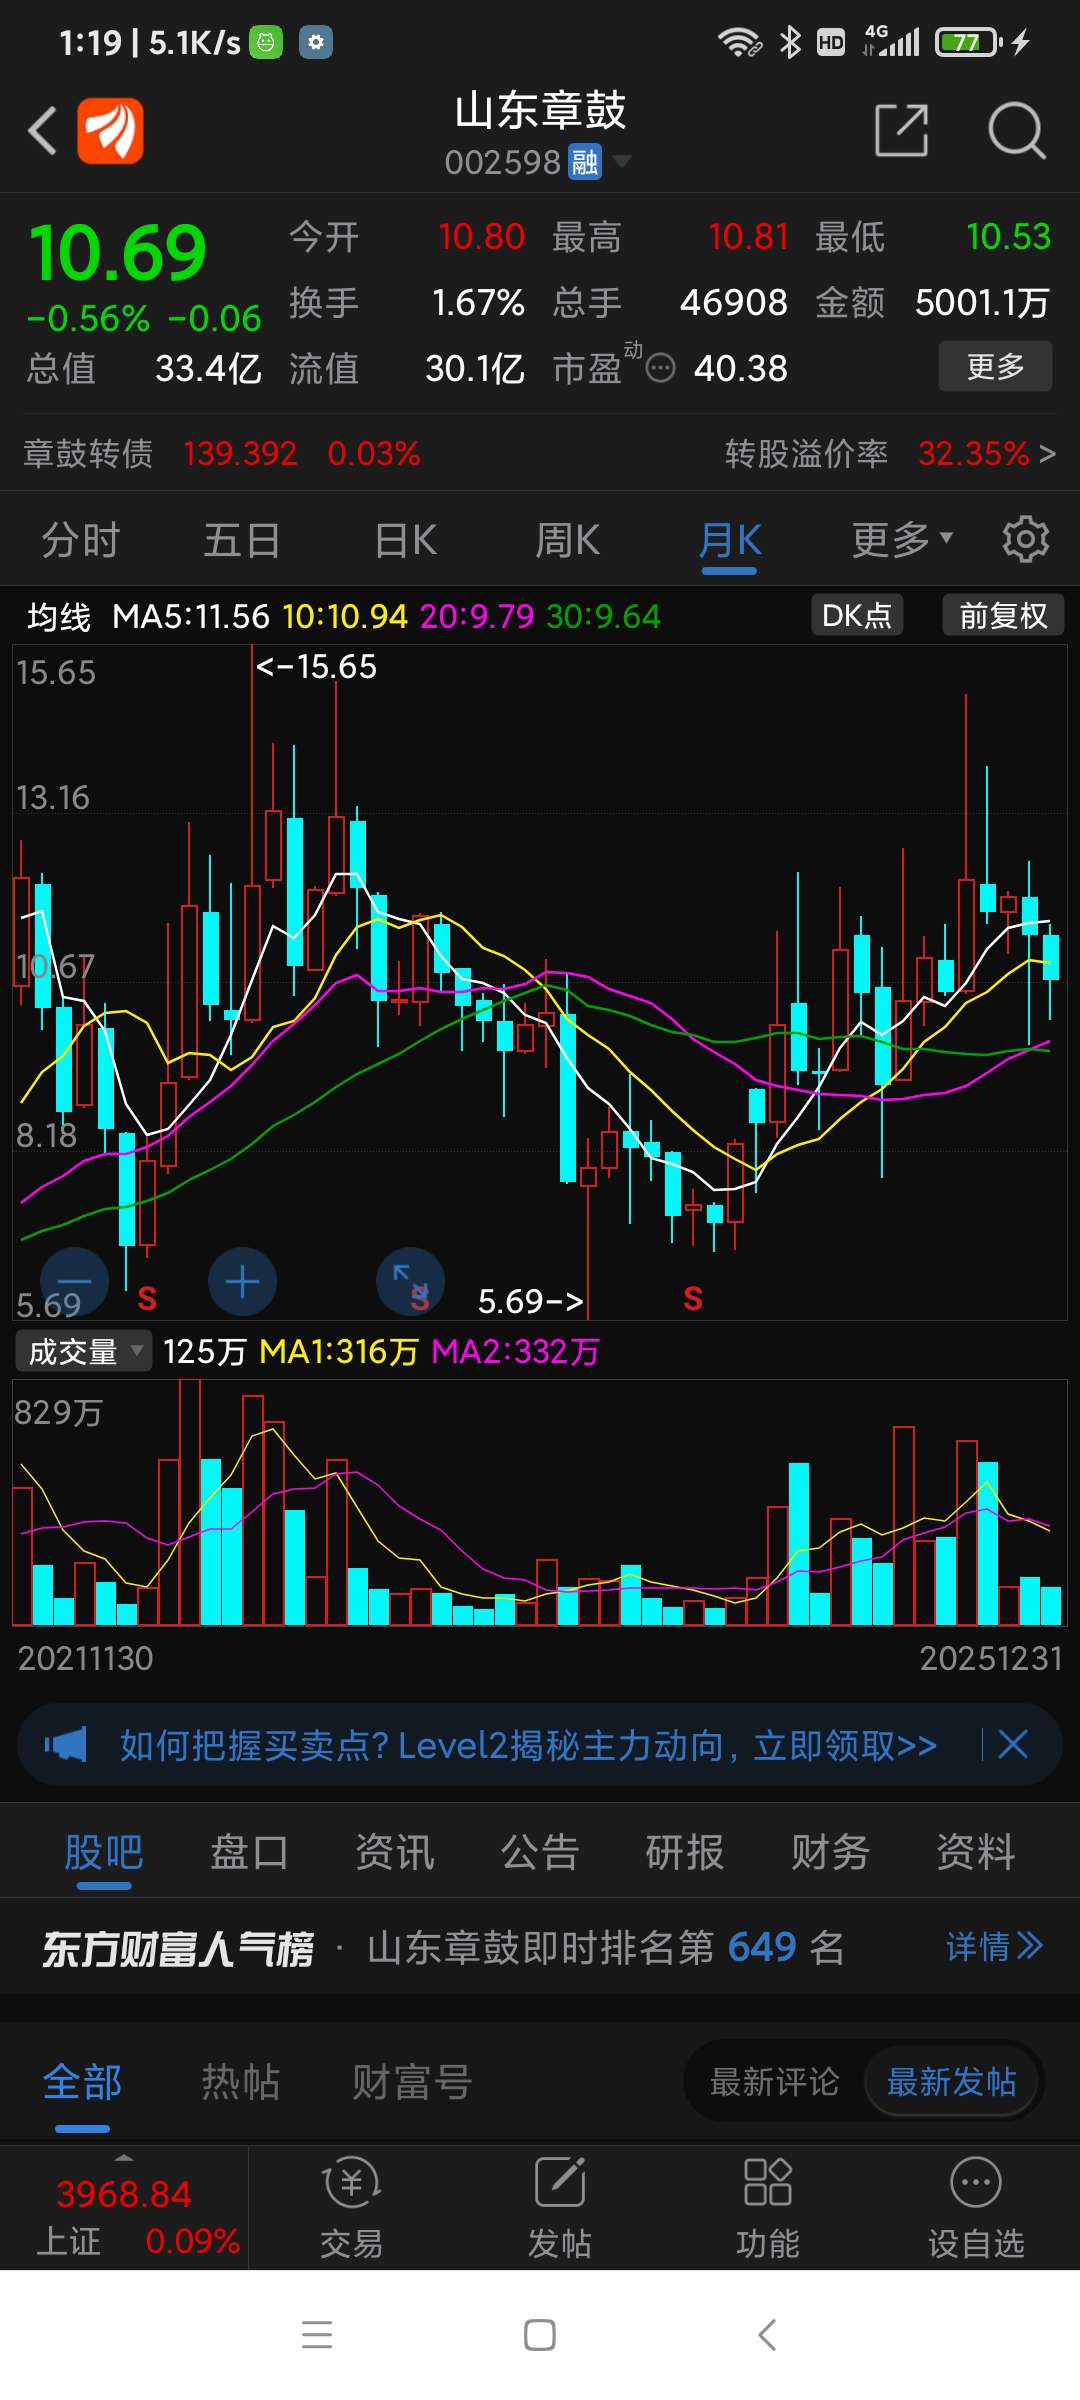Open the 股吧 forum tab
This screenshot has height=2400, width=1080.
(x=104, y=1851)
